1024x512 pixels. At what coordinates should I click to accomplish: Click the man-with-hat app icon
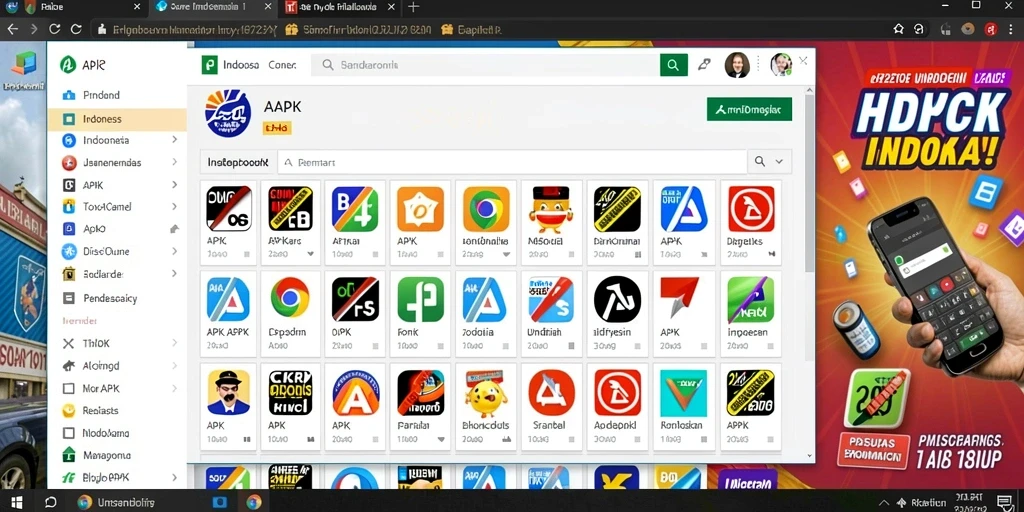pos(228,392)
